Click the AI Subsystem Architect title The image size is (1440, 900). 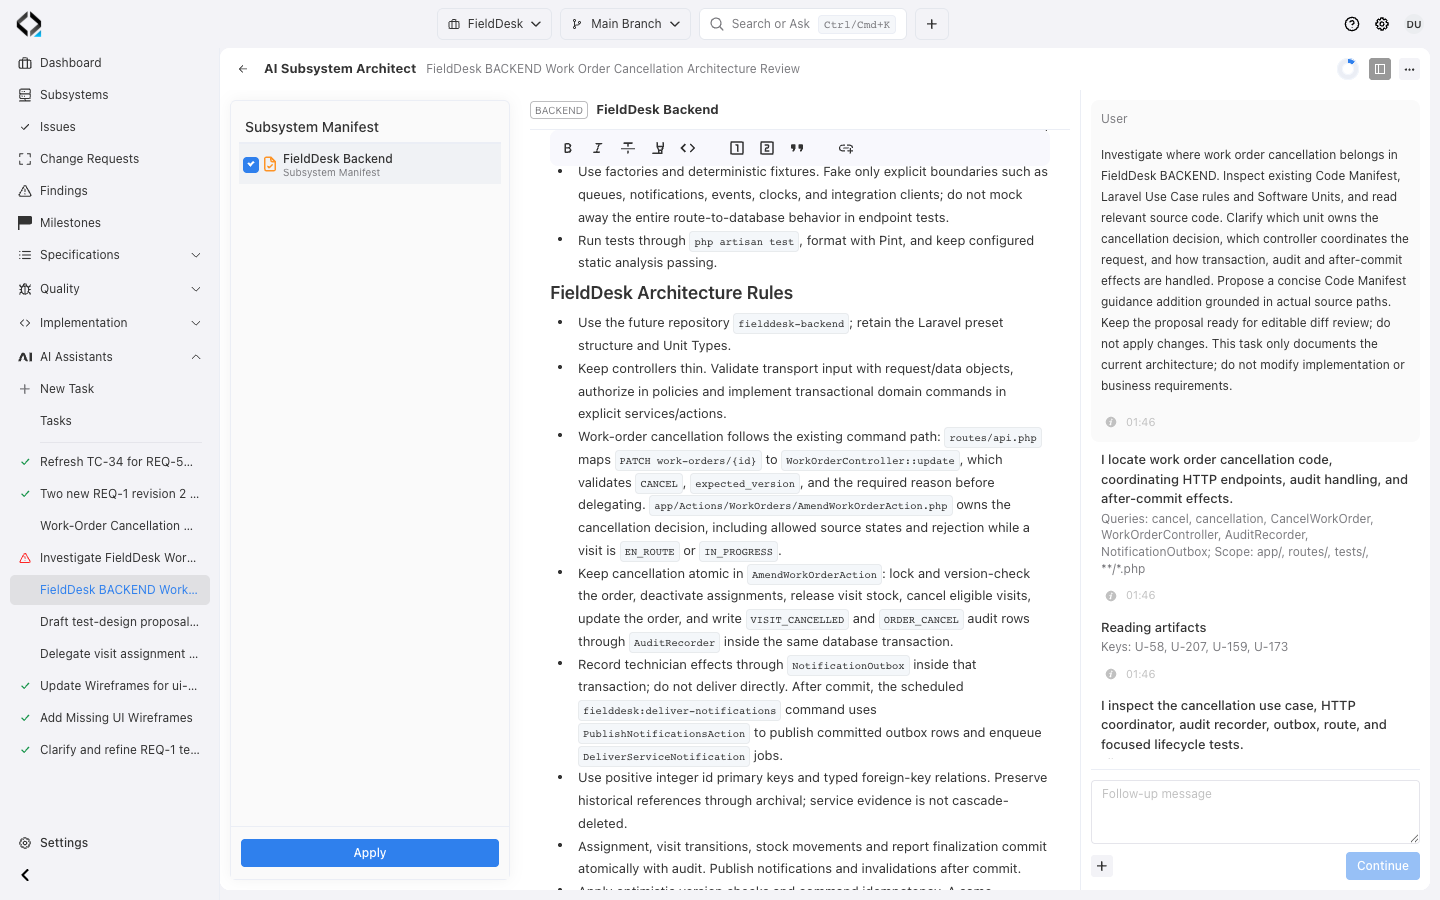pos(340,69)
